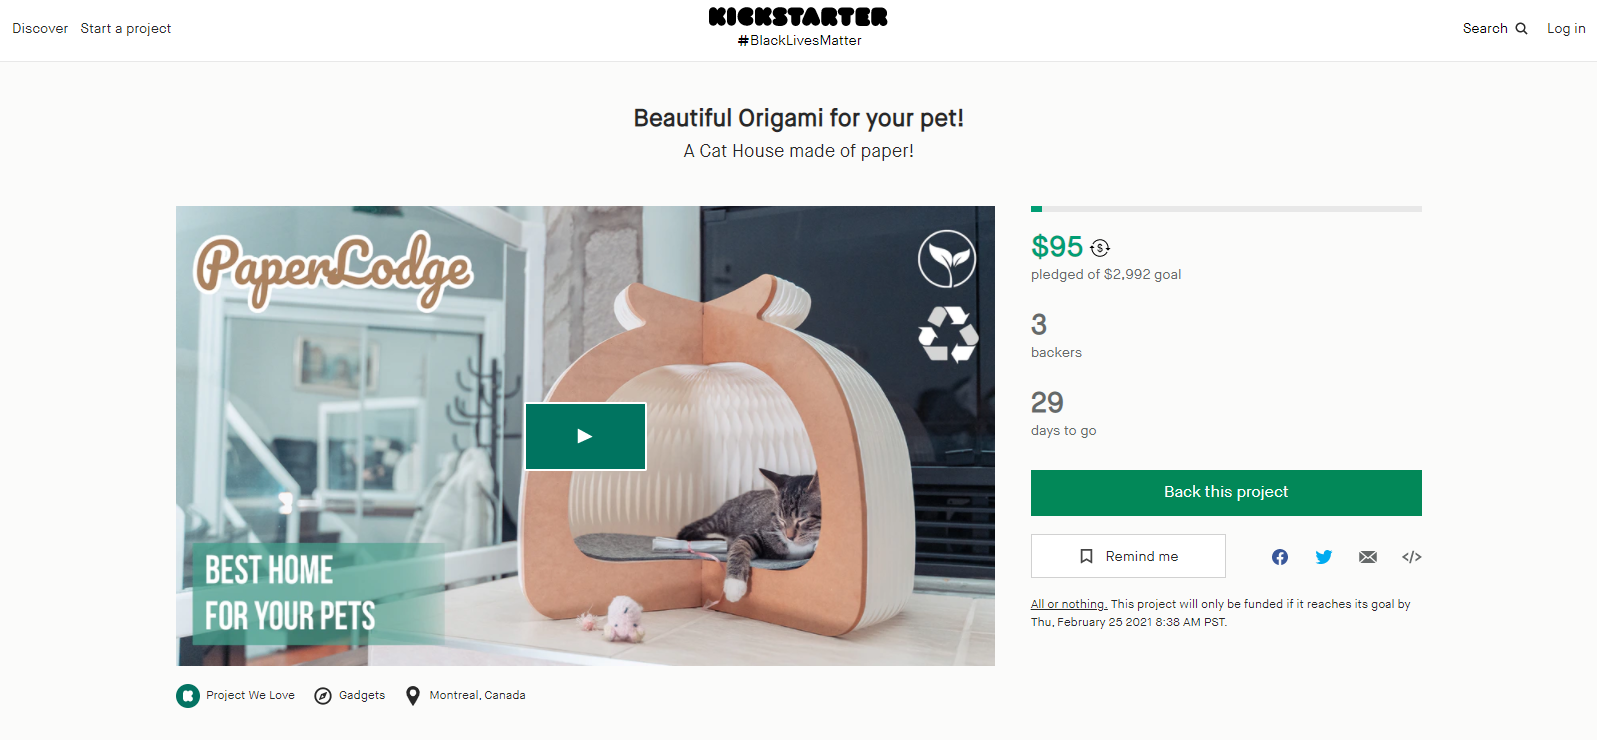Open the Log in link
Viewport: 1597px width, 740px height.
point(1566,29)
